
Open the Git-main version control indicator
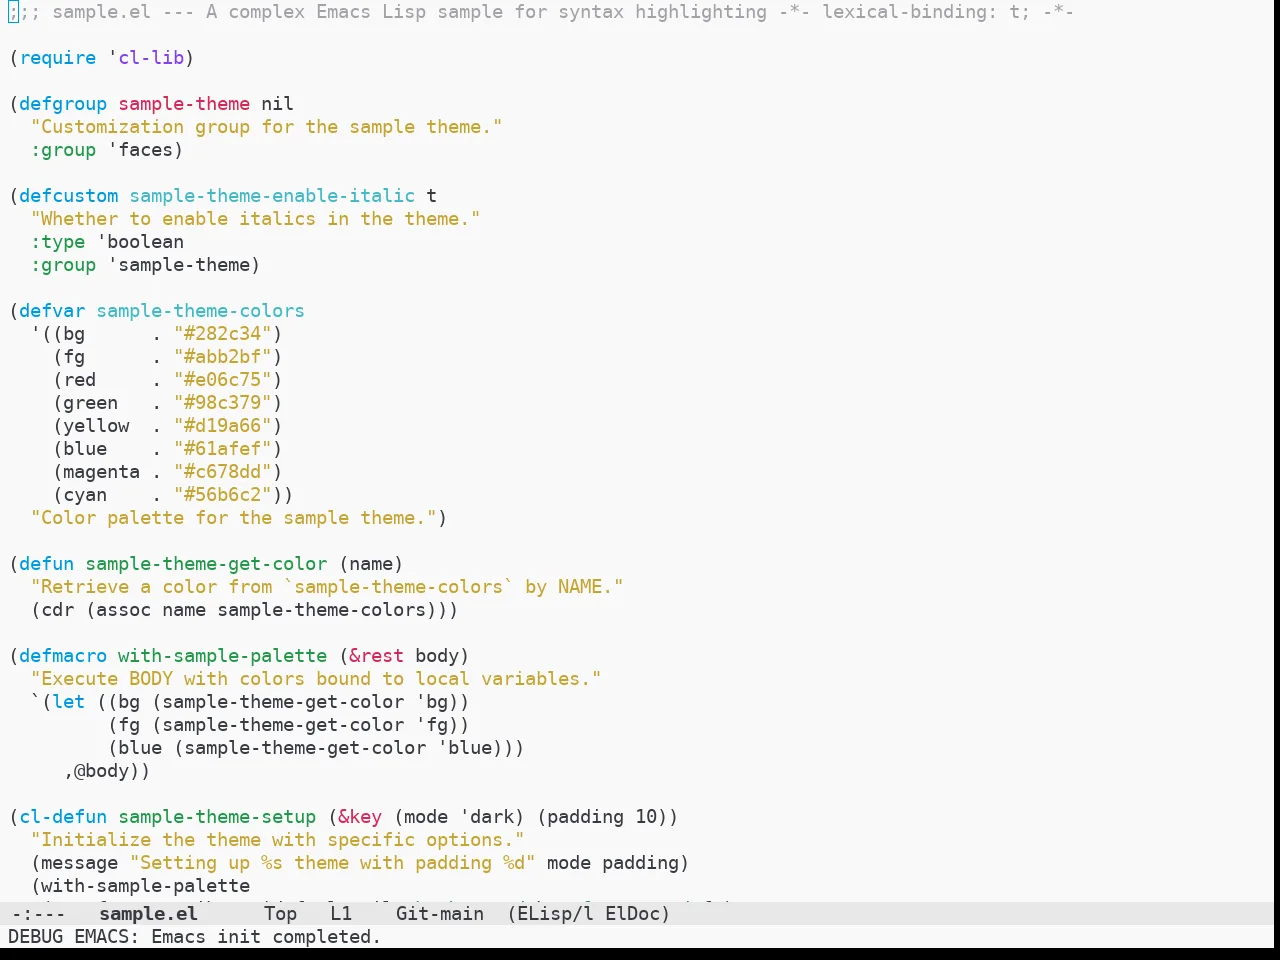(440, 913)
